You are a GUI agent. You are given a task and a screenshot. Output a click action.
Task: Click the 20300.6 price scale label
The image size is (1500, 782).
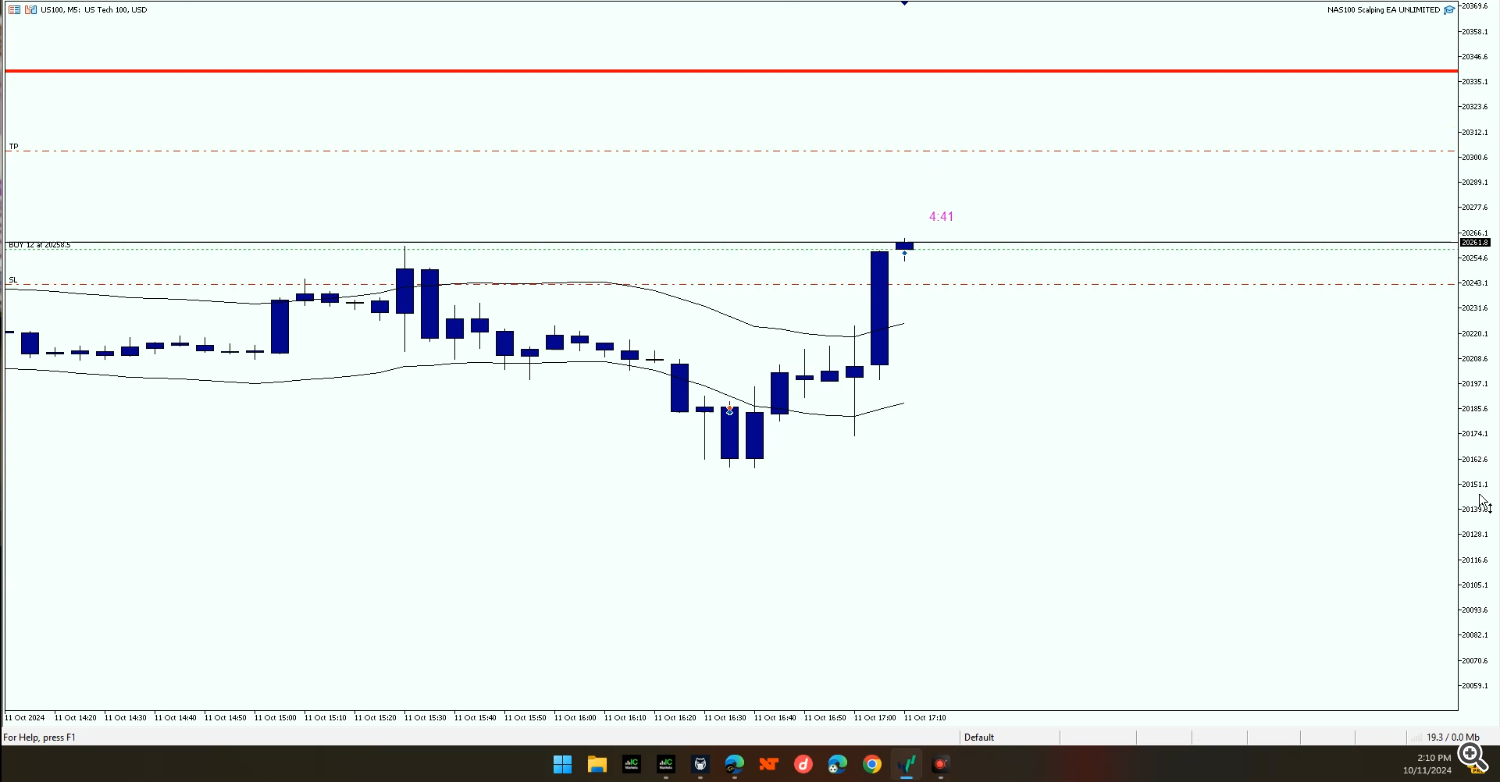[x=1474, y=157]
